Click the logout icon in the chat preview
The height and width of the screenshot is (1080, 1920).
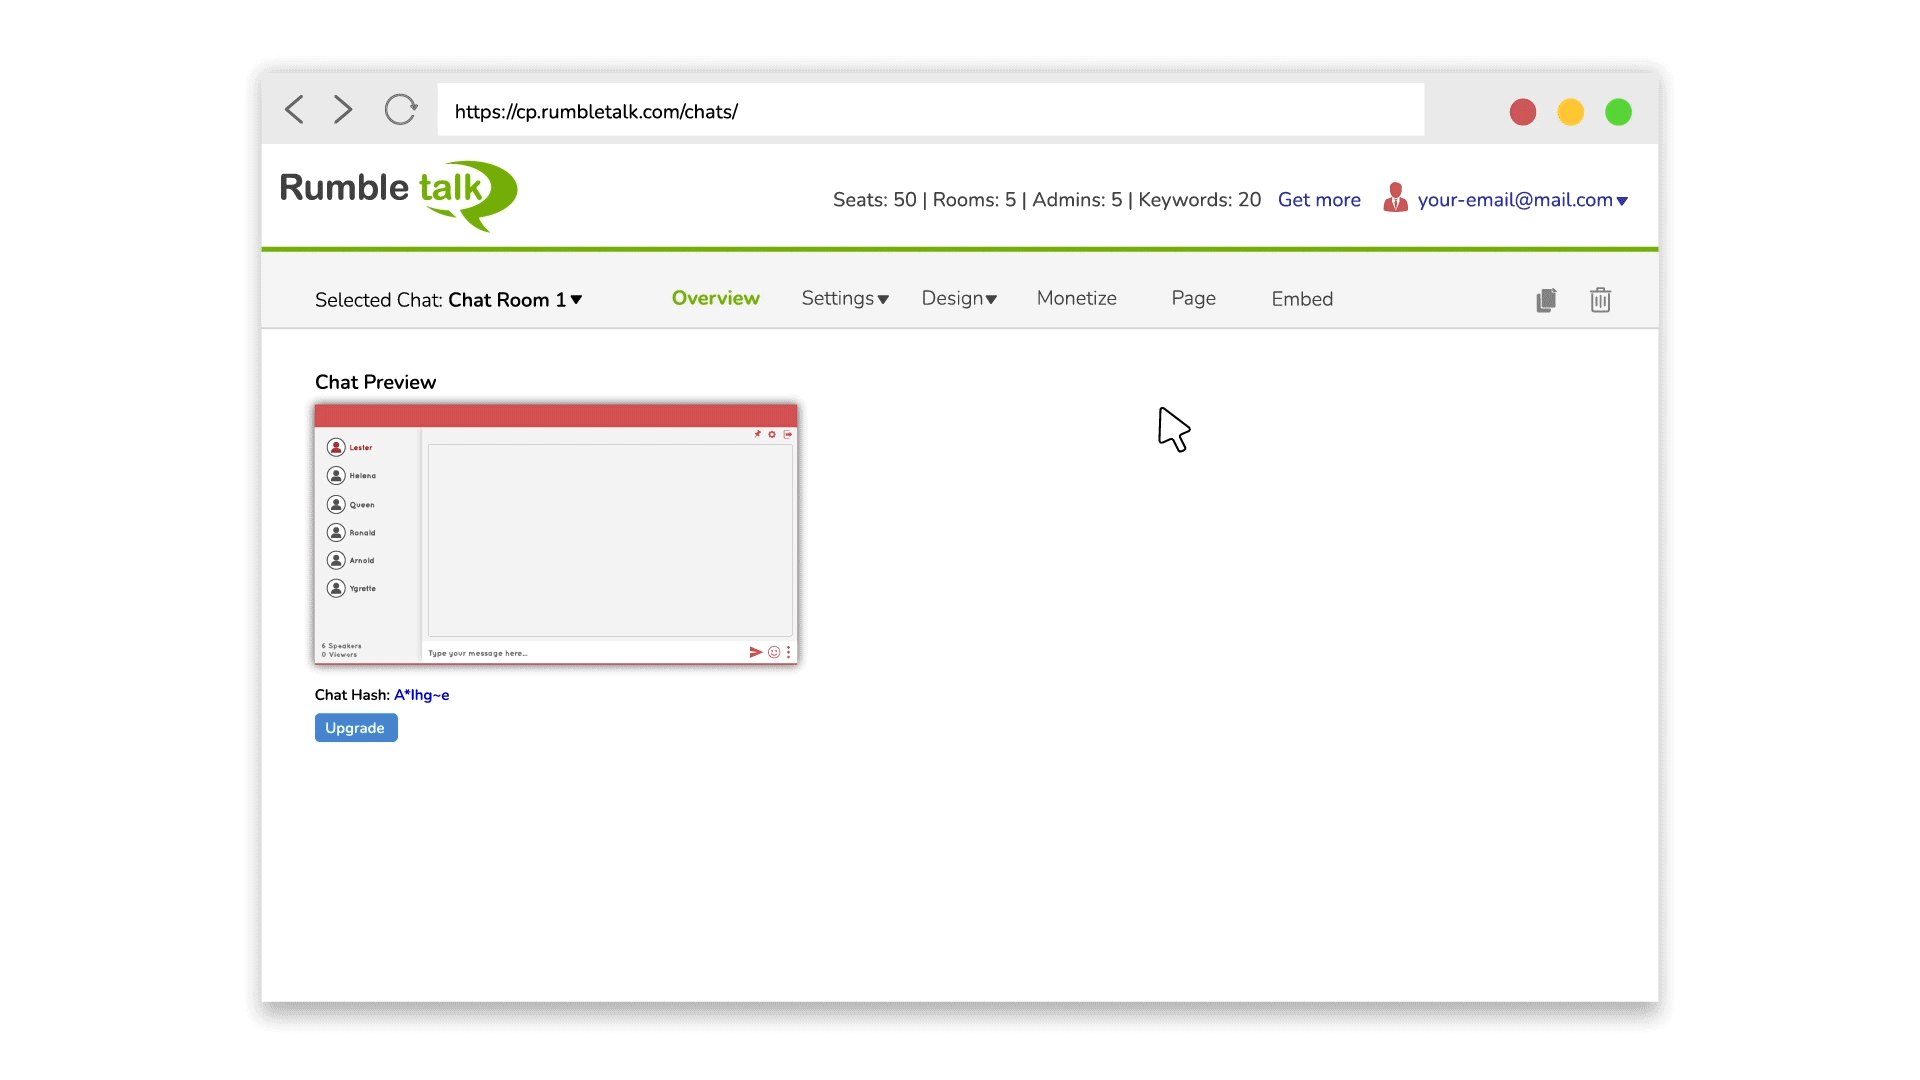pos(789,434)
